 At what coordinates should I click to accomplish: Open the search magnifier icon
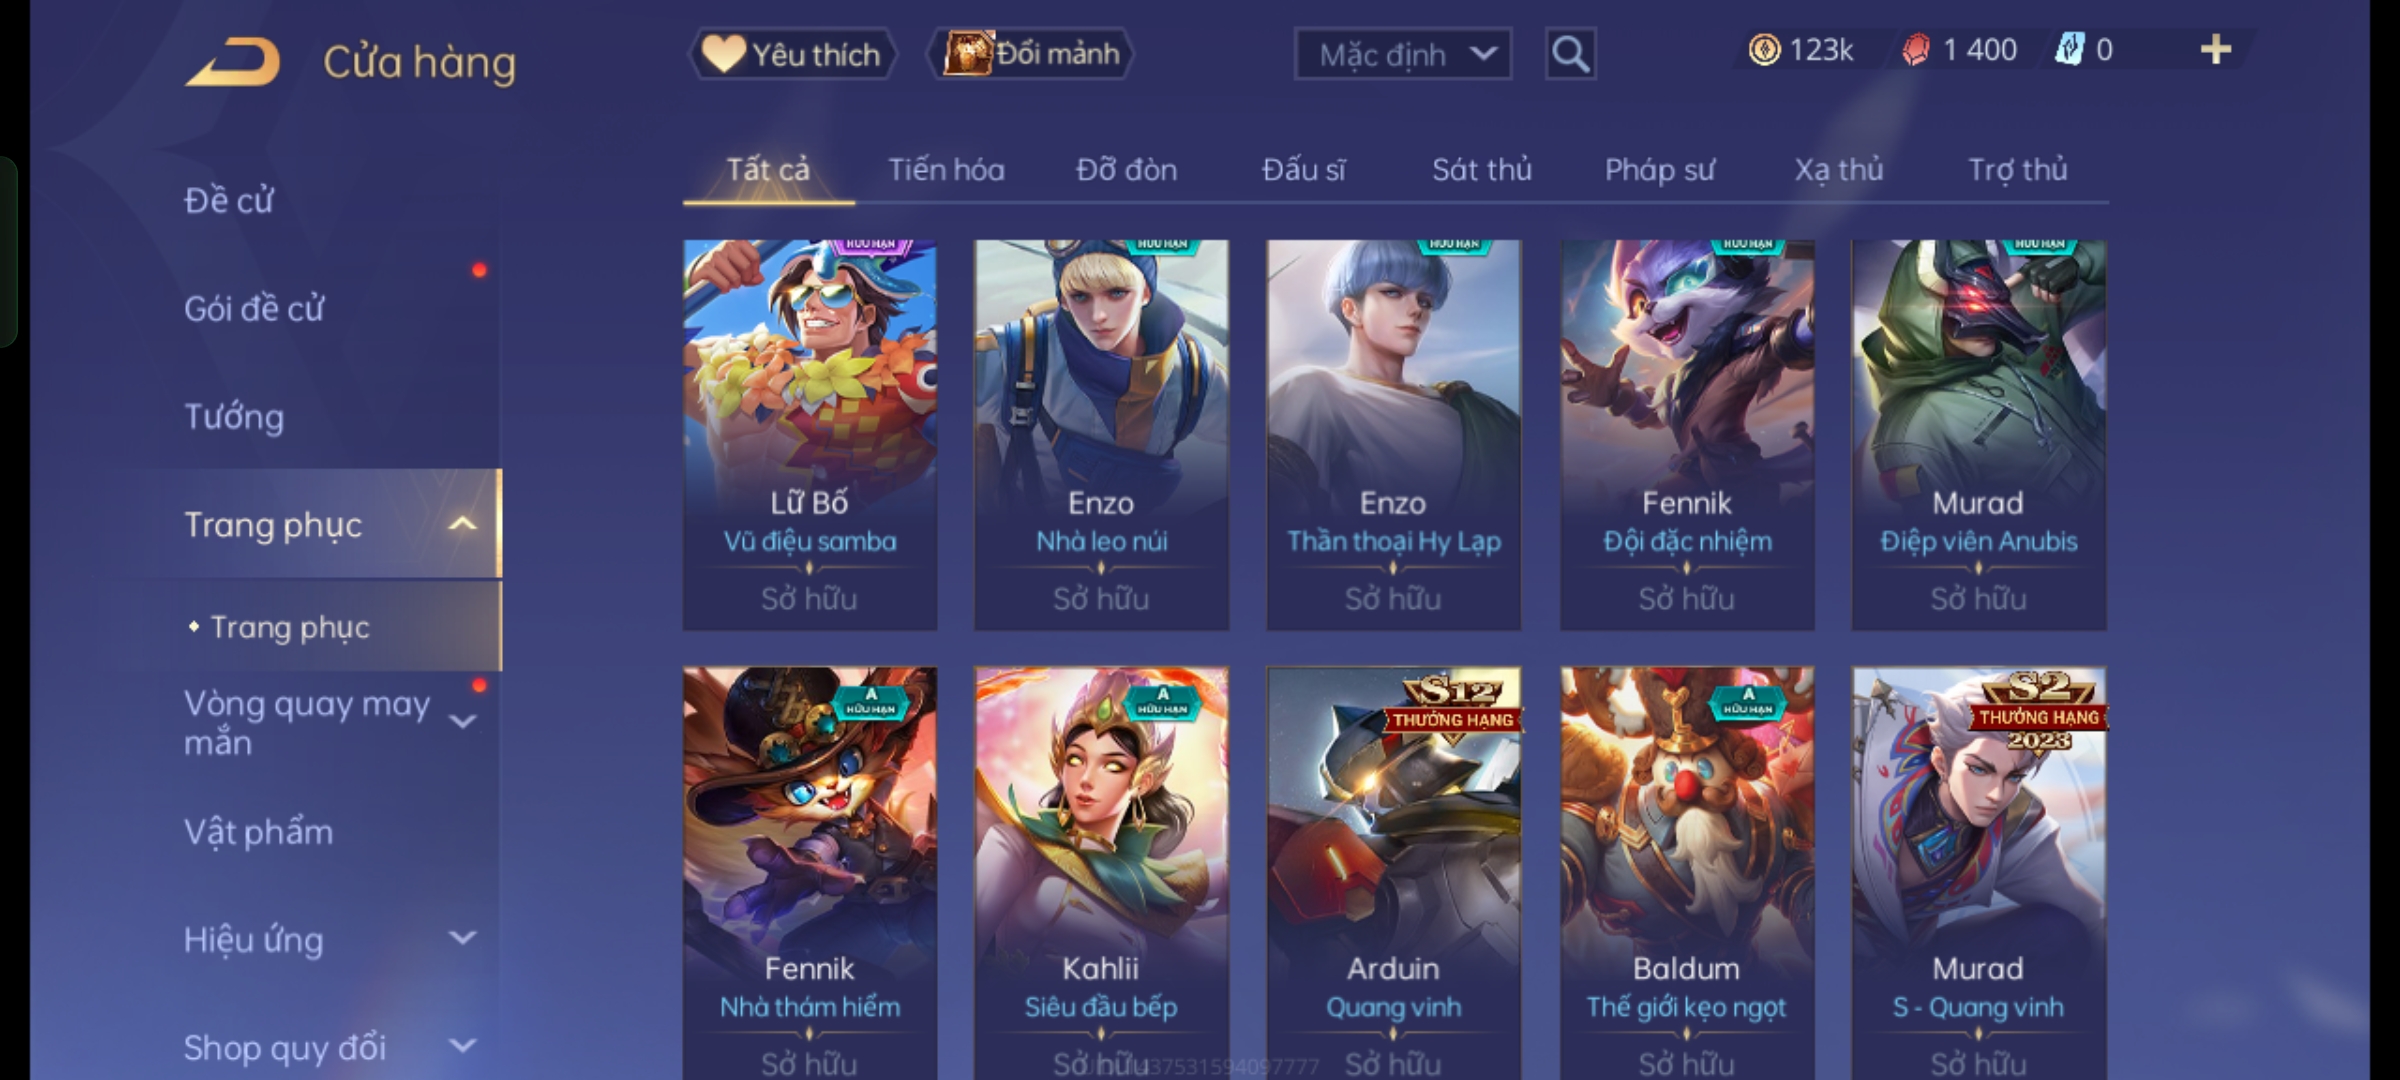coord(1570,54)
